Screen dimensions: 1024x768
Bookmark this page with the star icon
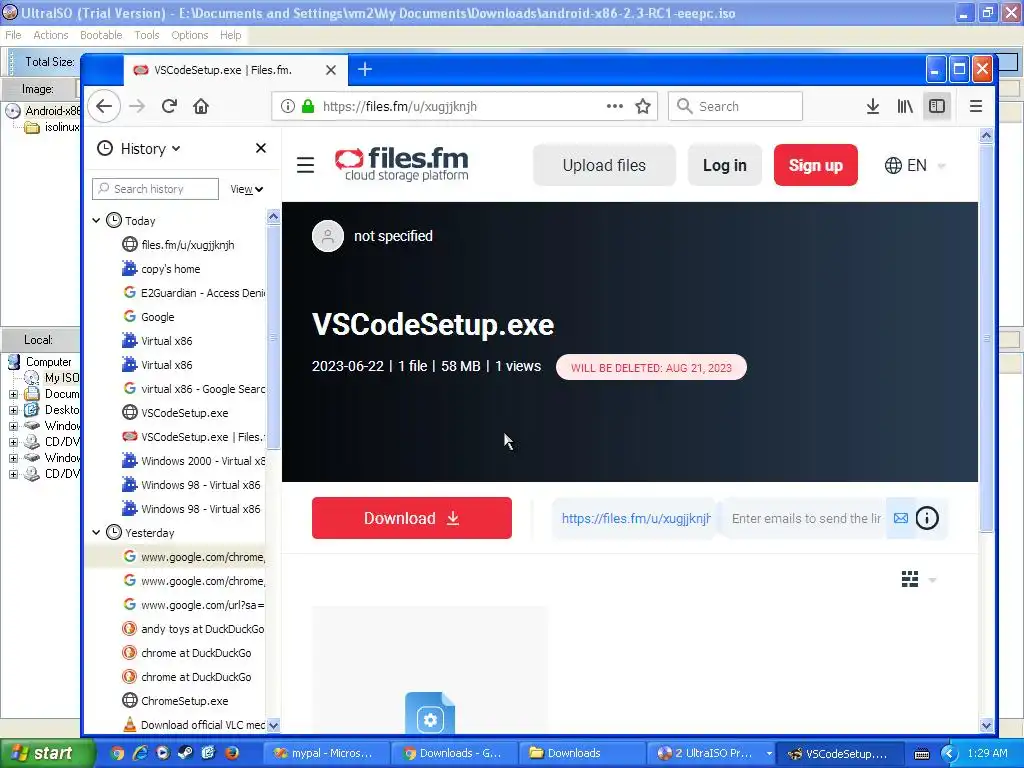643,106
